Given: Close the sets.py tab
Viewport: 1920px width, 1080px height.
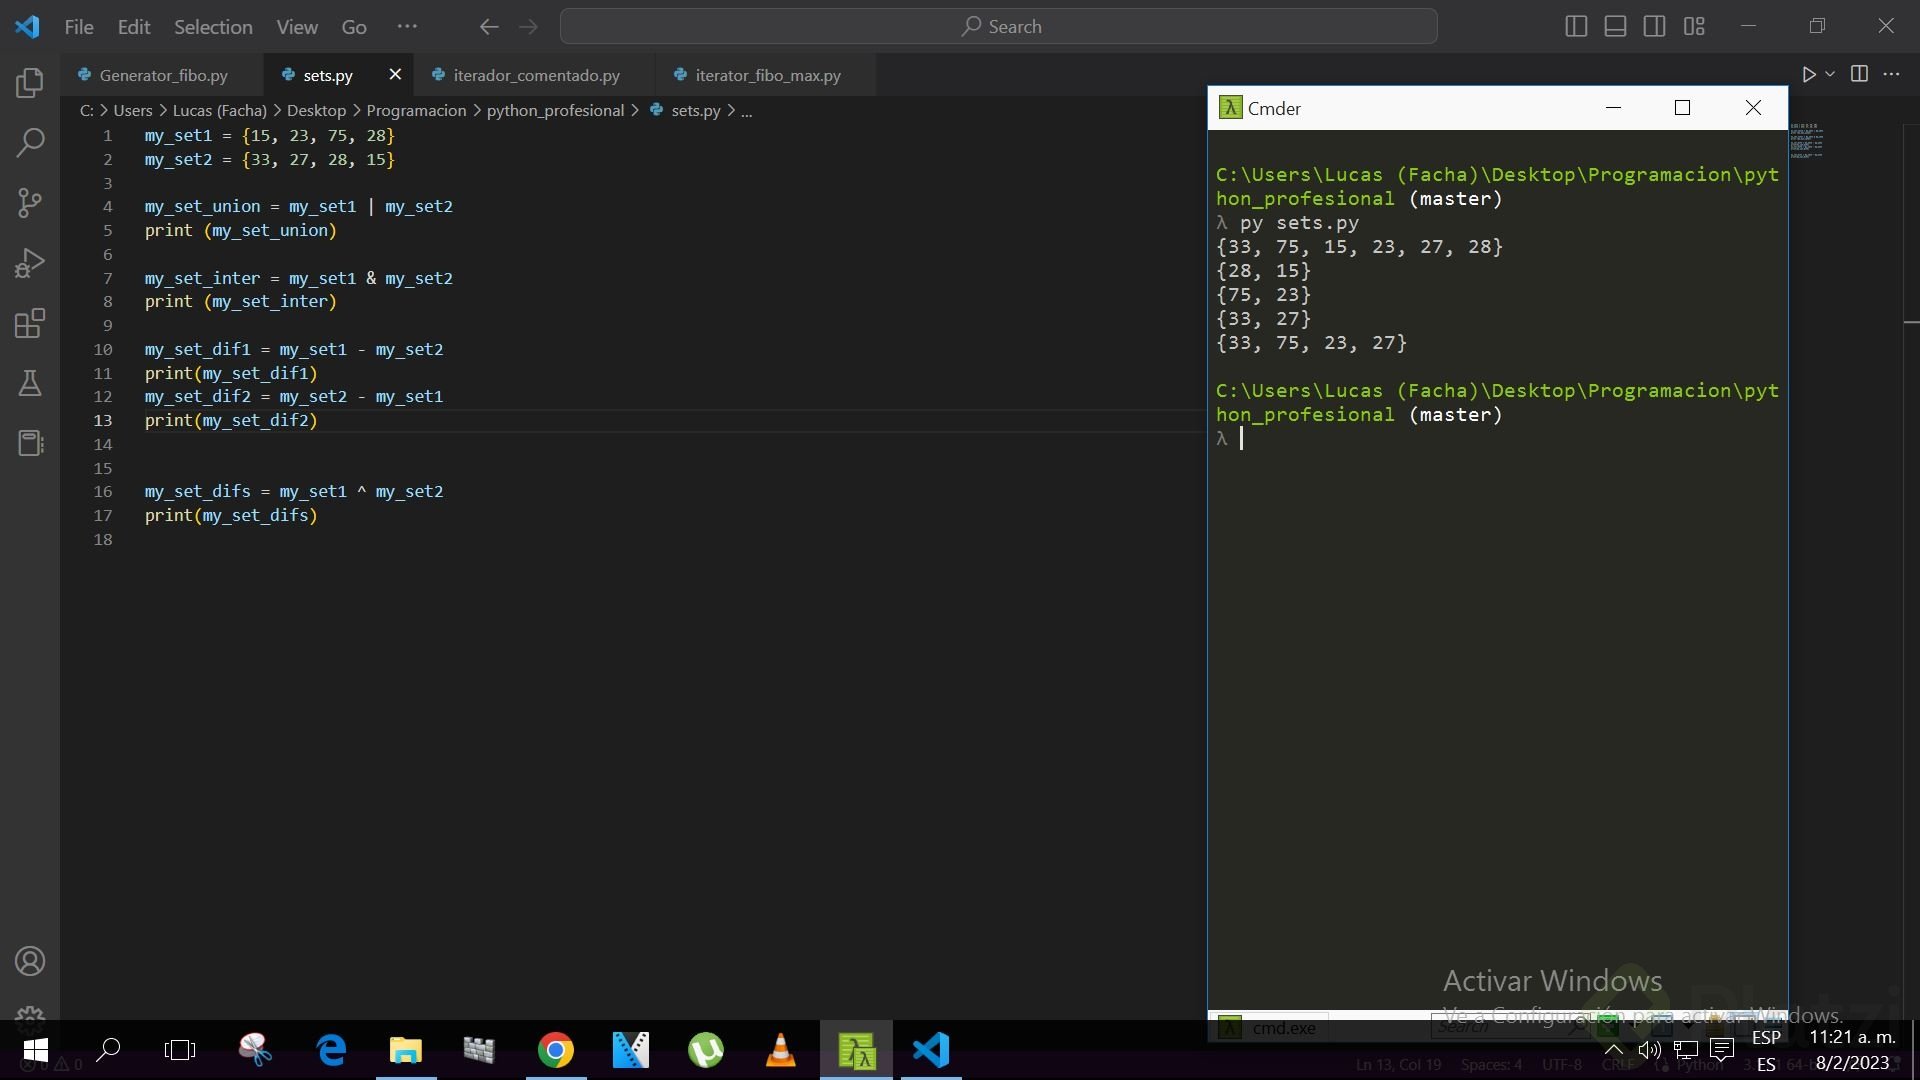Looking at the screenshot, I should coord(395,74).
